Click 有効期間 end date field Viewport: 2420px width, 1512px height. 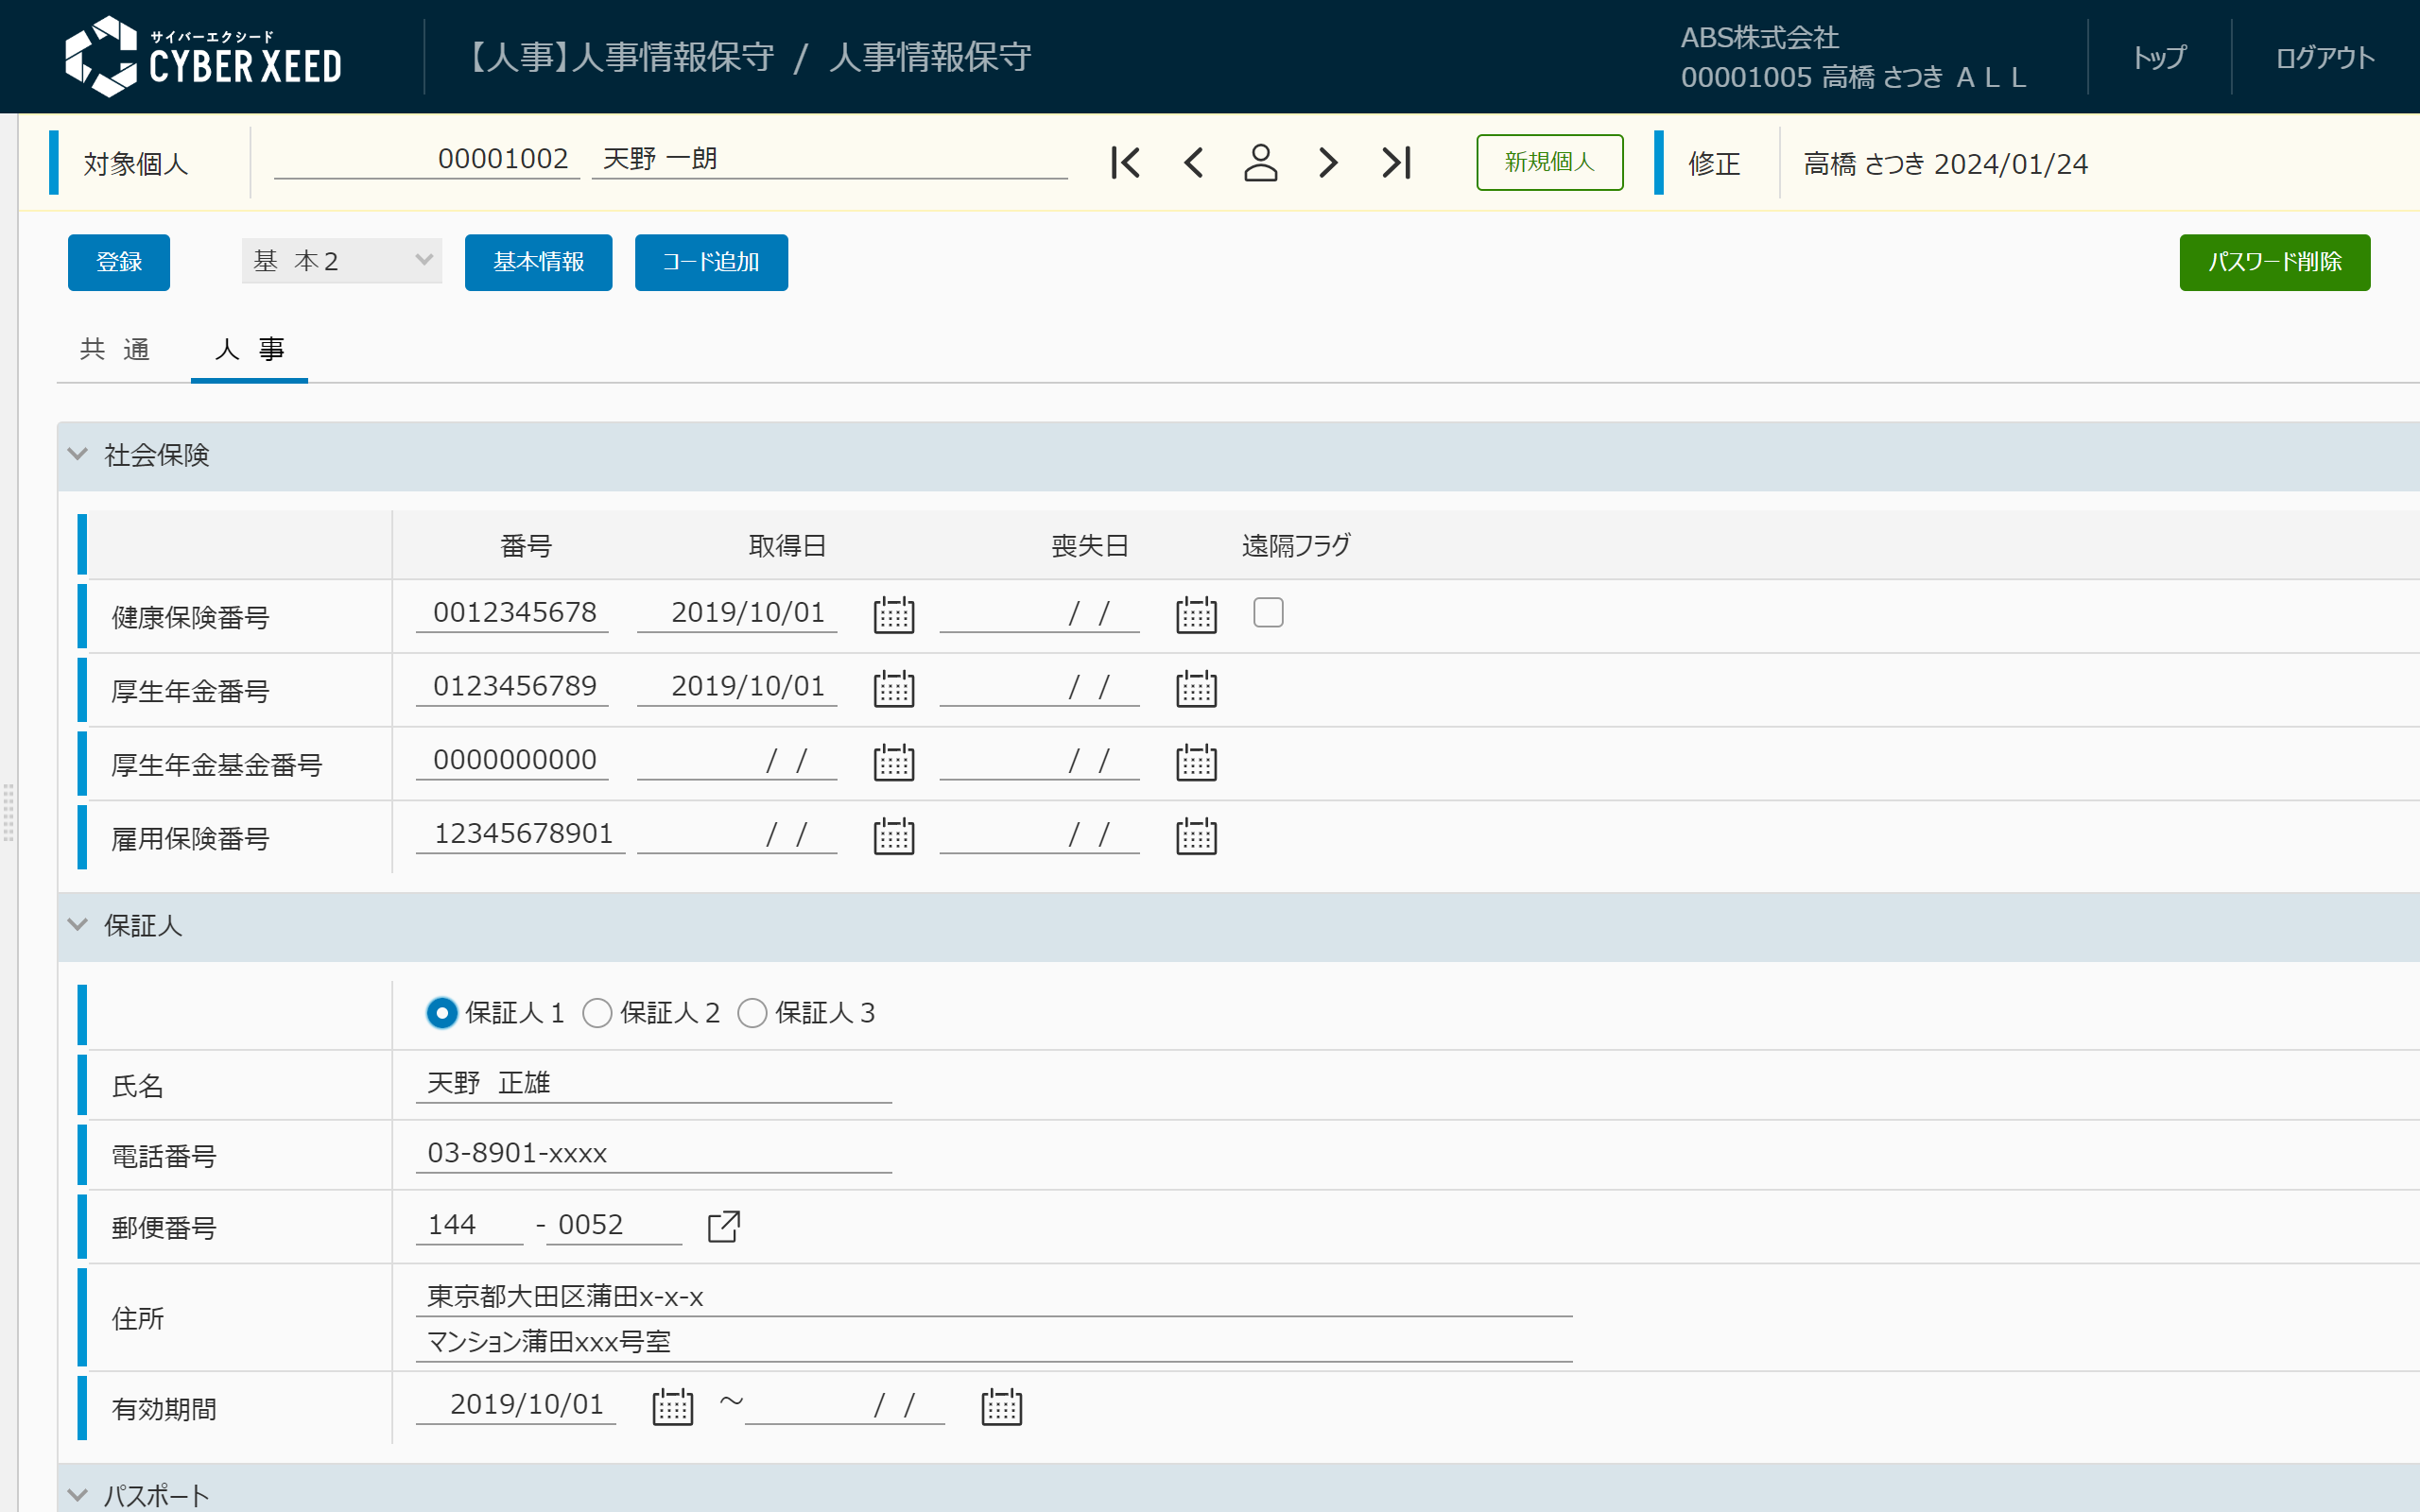(845, 1404)
